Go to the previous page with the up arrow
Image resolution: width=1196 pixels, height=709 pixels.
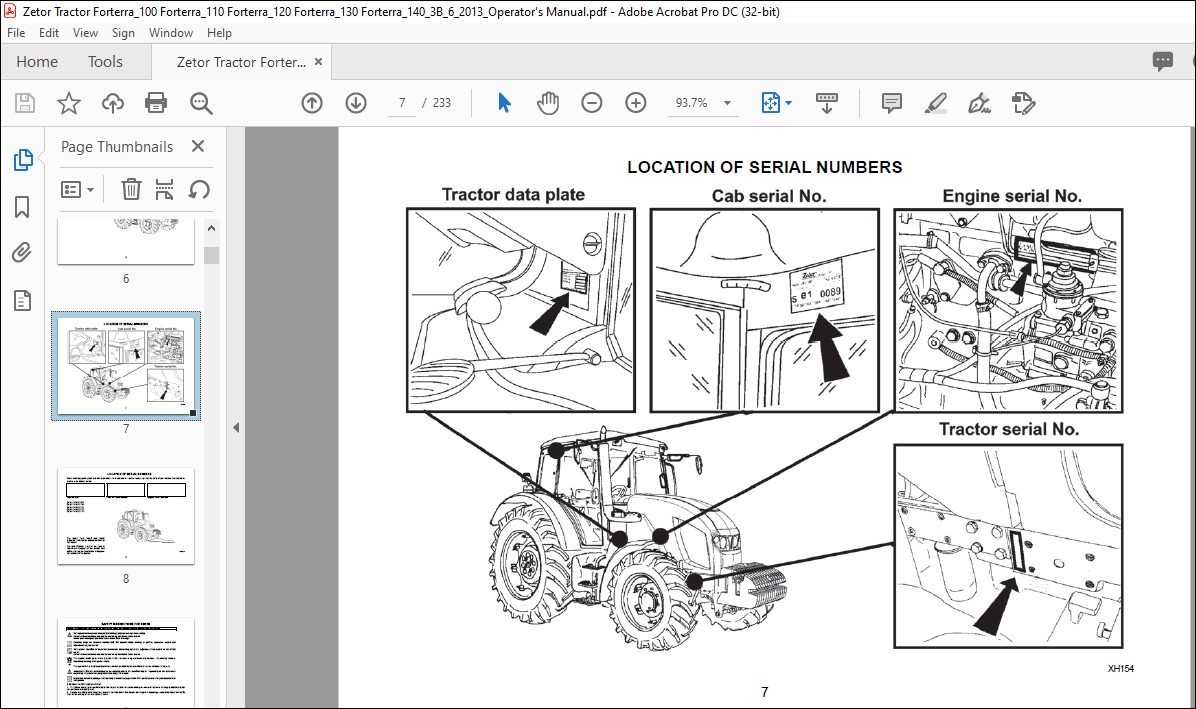312,103
